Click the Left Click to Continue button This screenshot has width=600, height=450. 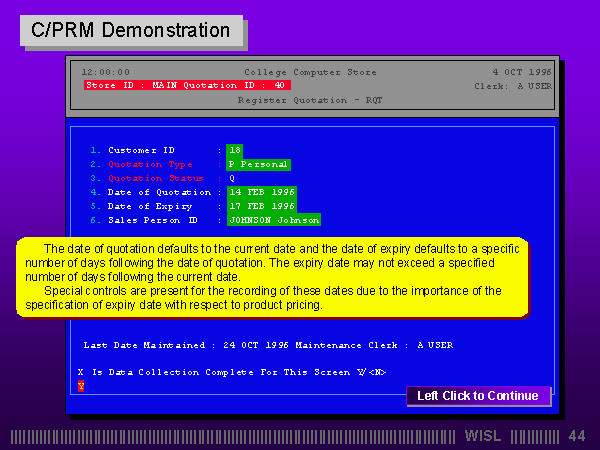[x=478, y=396]
